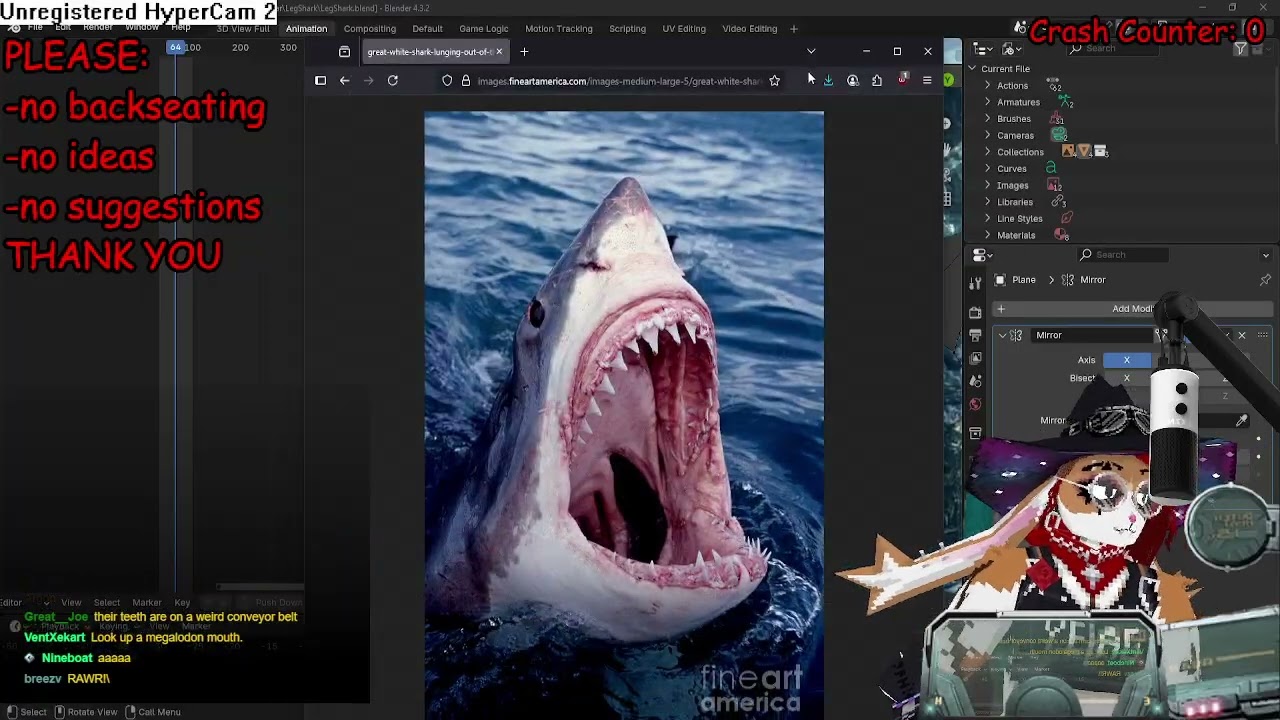Click the outliner filter funnel icon
Screen dimensions: 1280x720
coord(1242,49)
